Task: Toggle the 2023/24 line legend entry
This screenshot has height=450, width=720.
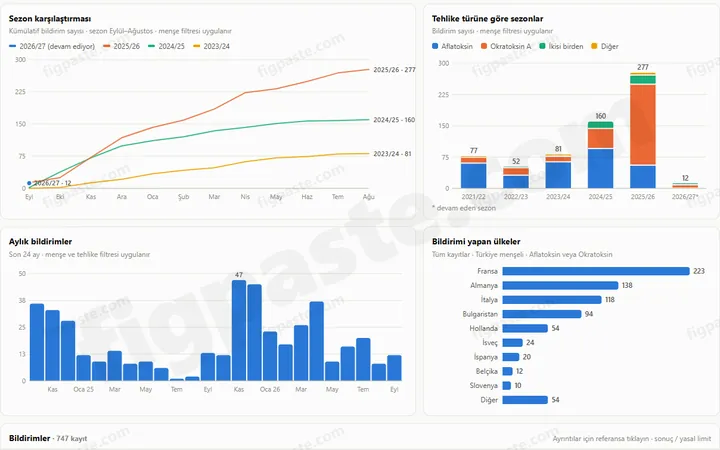Action: click(x=211, y=46)
